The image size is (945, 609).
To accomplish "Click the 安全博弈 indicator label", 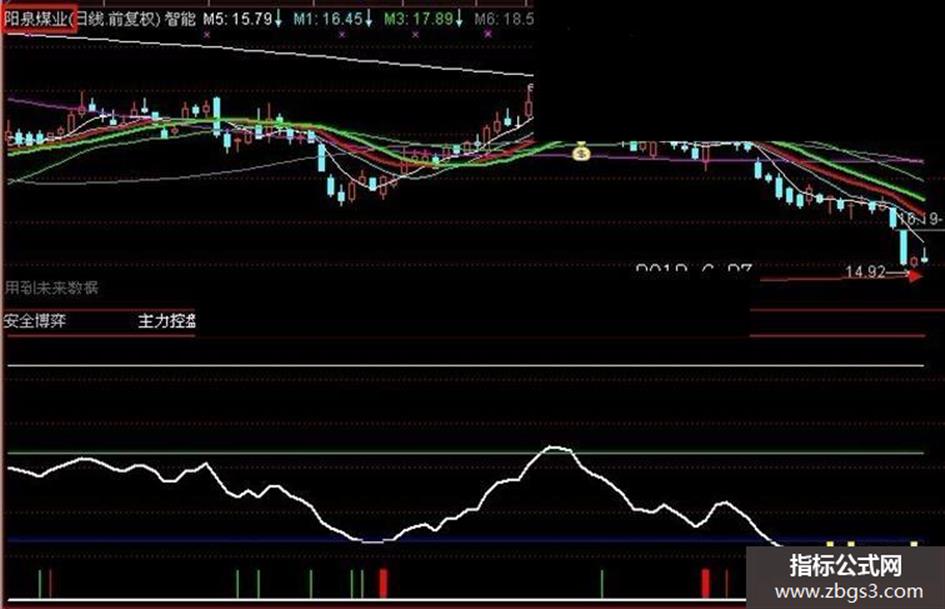I will pos(35,320).
